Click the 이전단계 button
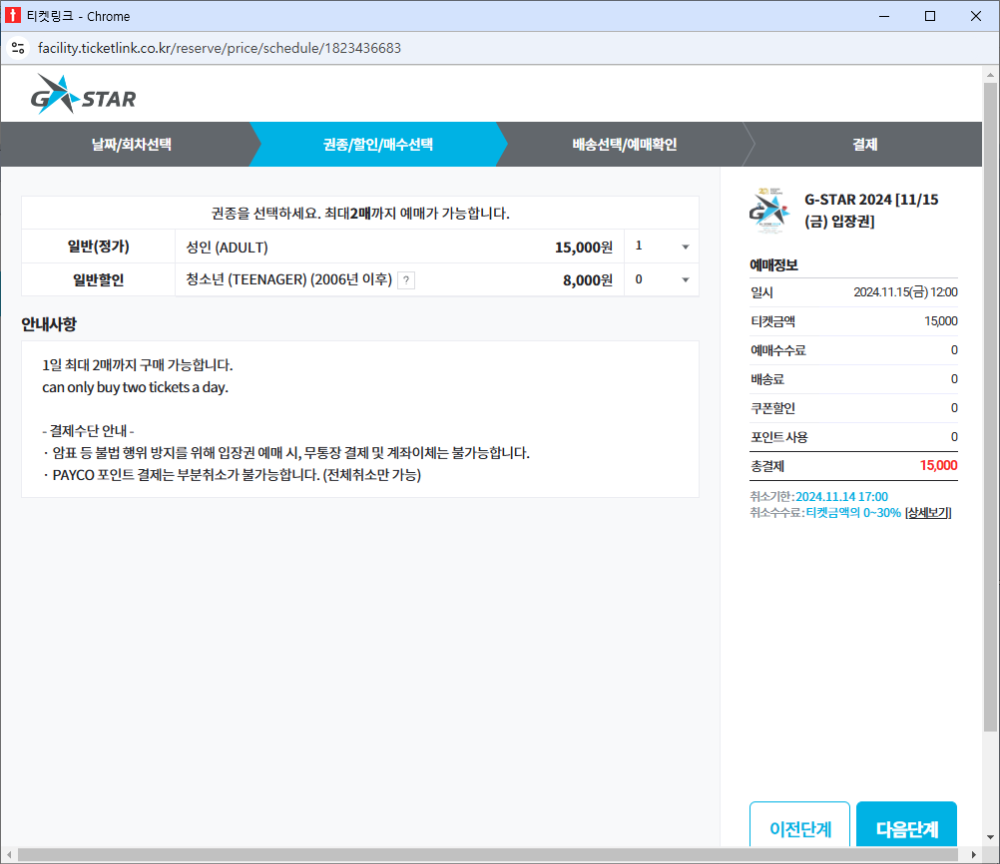Image resolution: width=1000 pixels, height=864 pixels. point(800,826)
